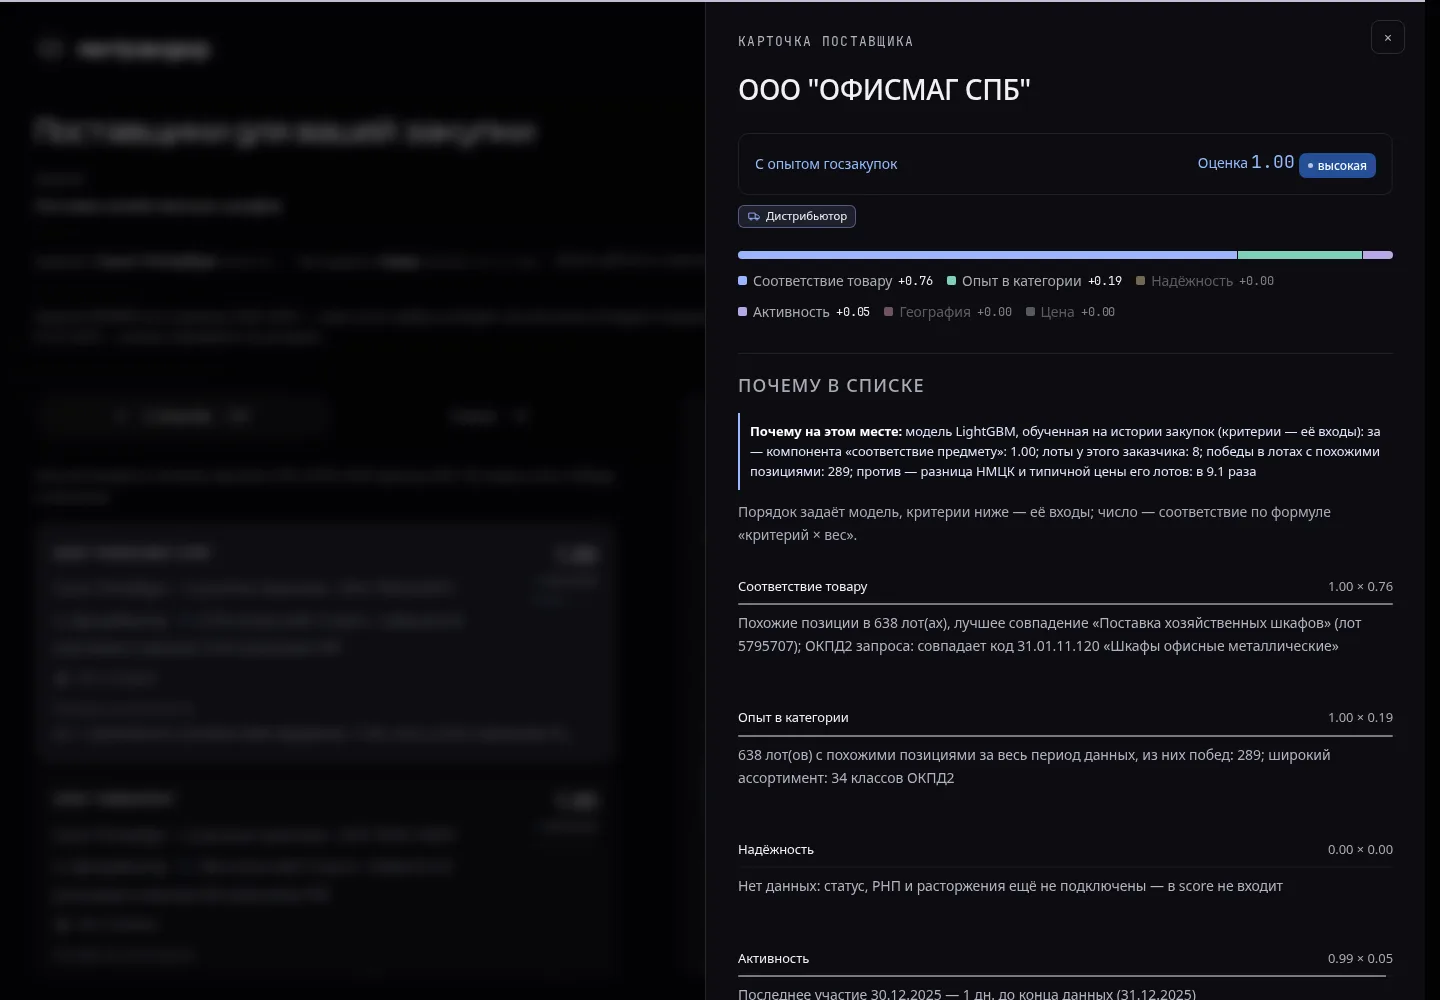
Task: Click the blue Соответствие товару legend swatch
Action: pos(743,281)
